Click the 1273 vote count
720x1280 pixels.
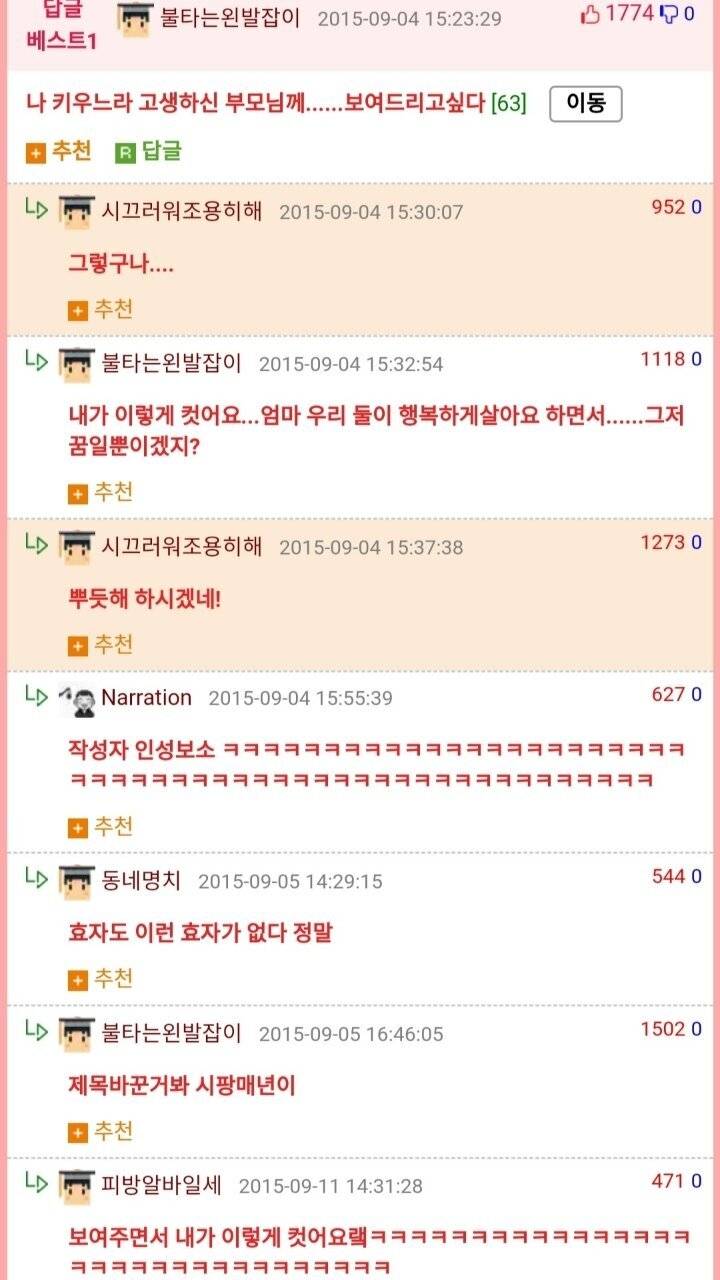point(663,542)
